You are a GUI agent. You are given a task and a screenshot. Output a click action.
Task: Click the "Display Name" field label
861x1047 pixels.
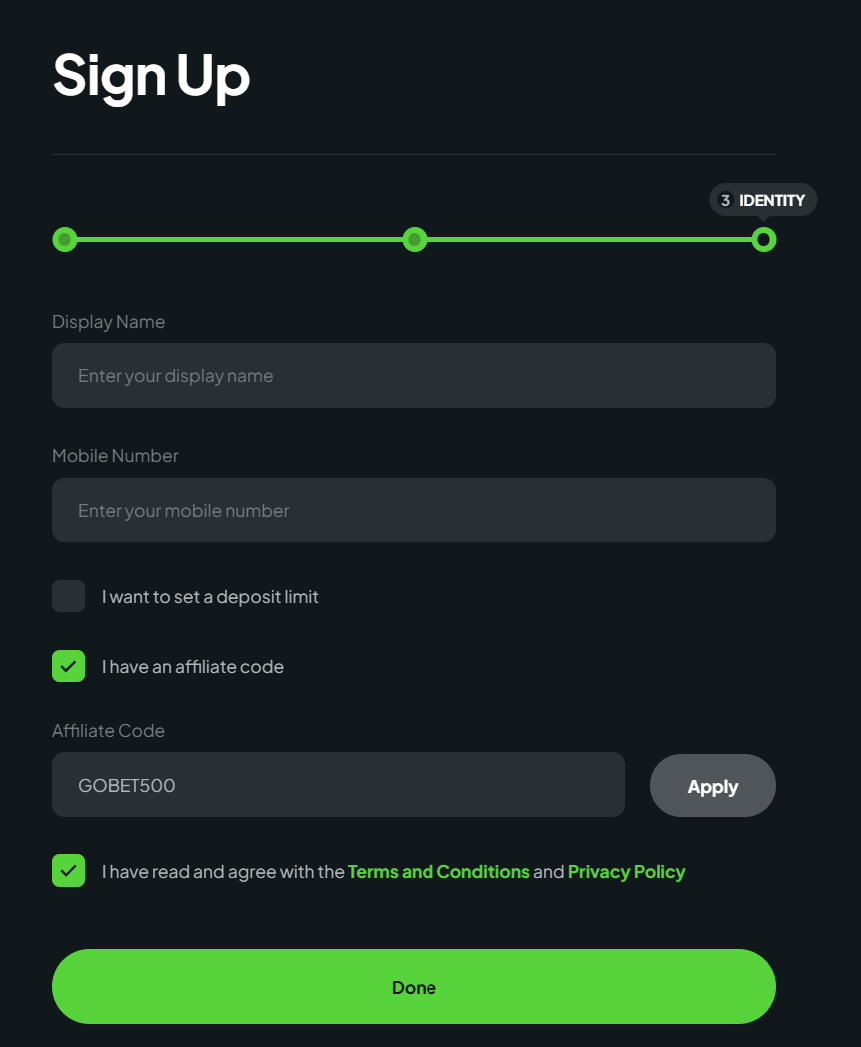[108, 322]
